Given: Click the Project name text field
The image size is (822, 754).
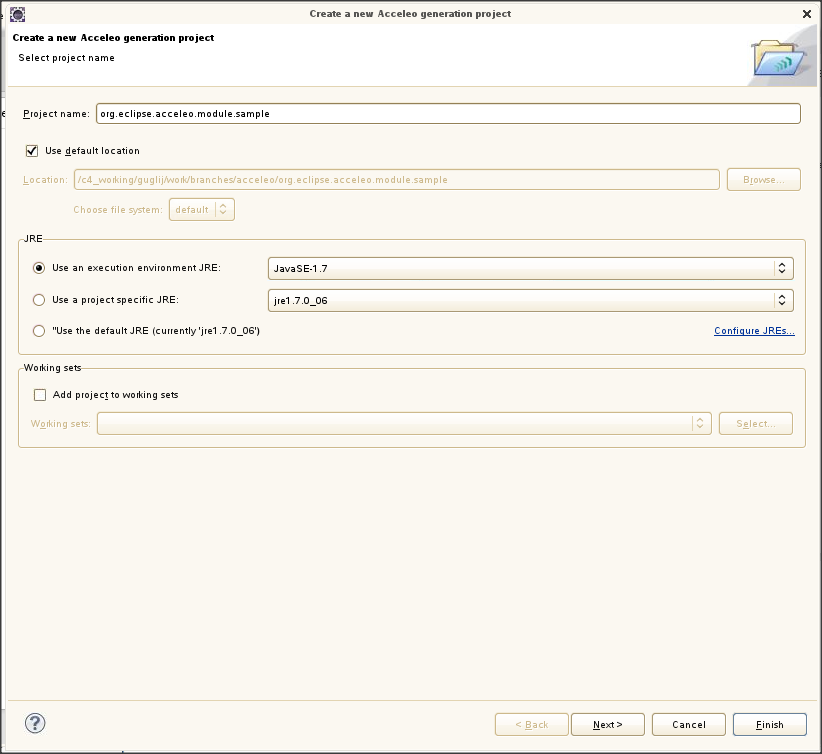Looking at the screenshot, I should tap(448, 114).
